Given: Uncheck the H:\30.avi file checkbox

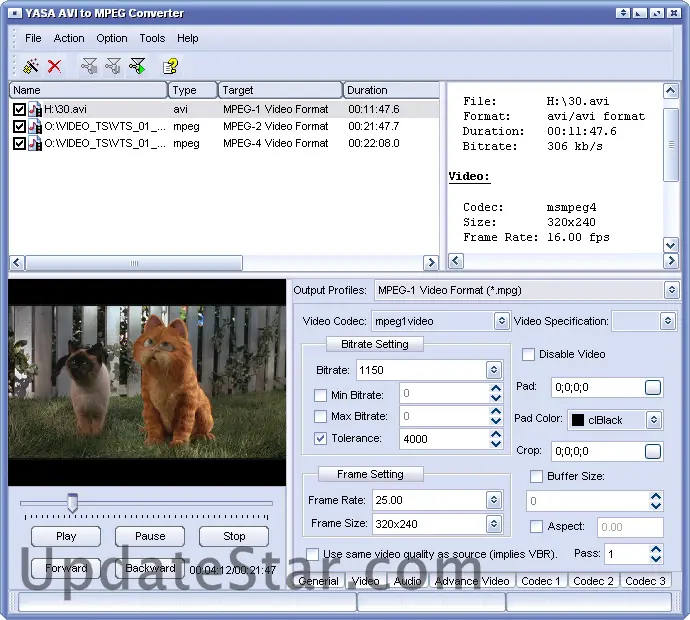Looking at the screenshot, I should pyautogui.click(x=19, y=109).
